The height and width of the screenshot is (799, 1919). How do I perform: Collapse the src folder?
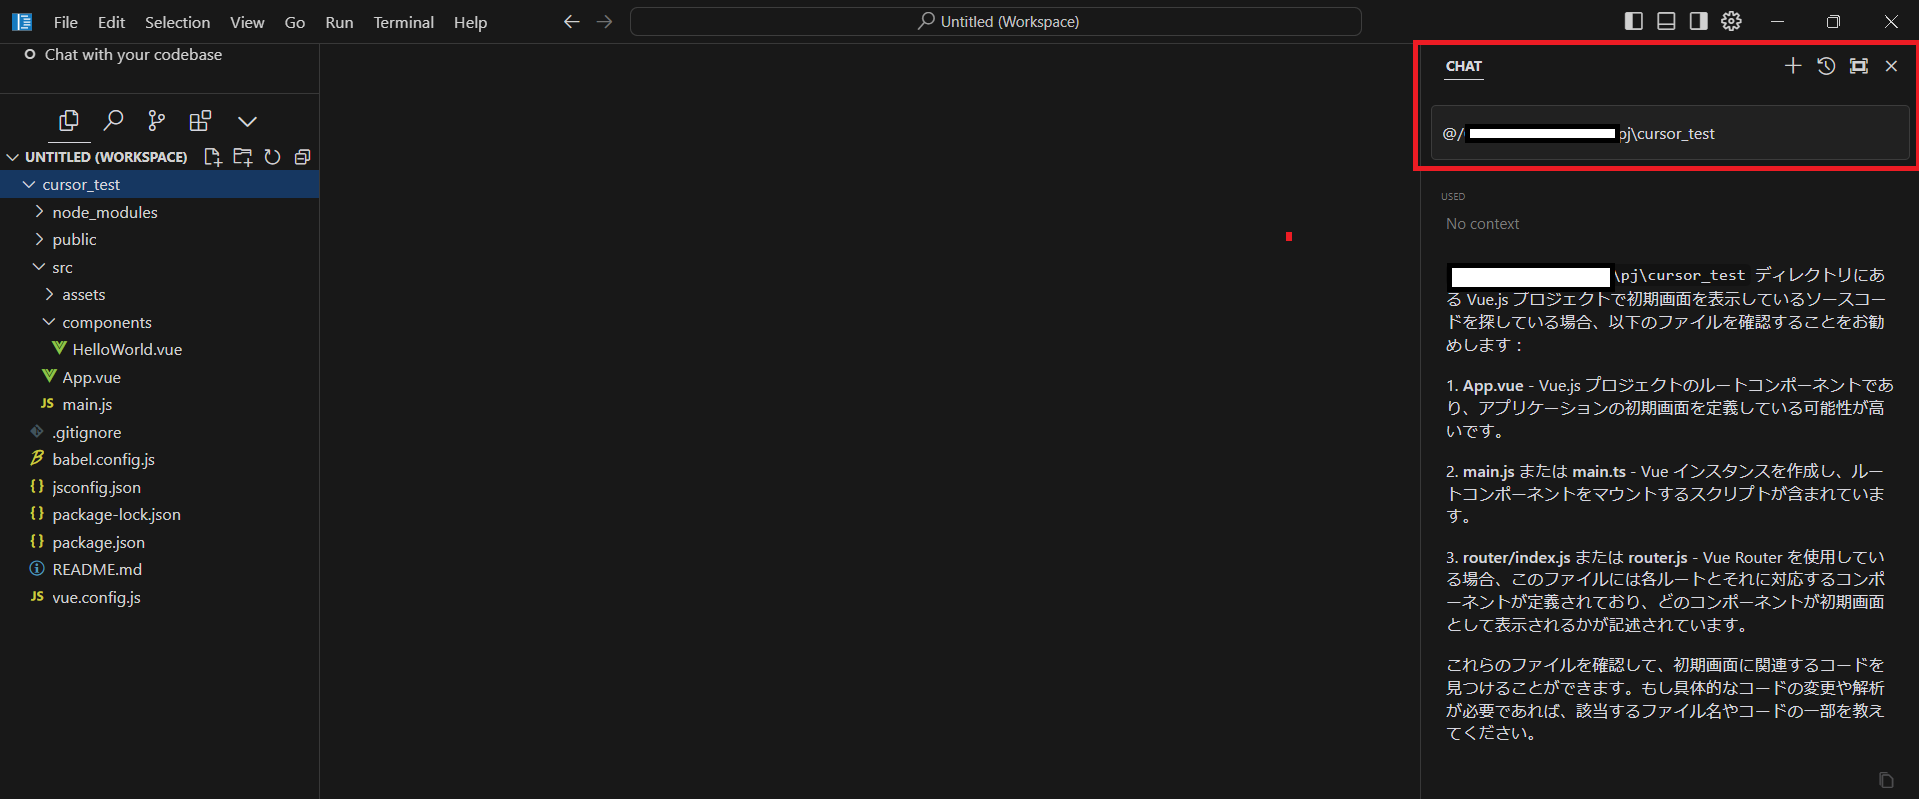pyautogui.click(x=39, y=267)
